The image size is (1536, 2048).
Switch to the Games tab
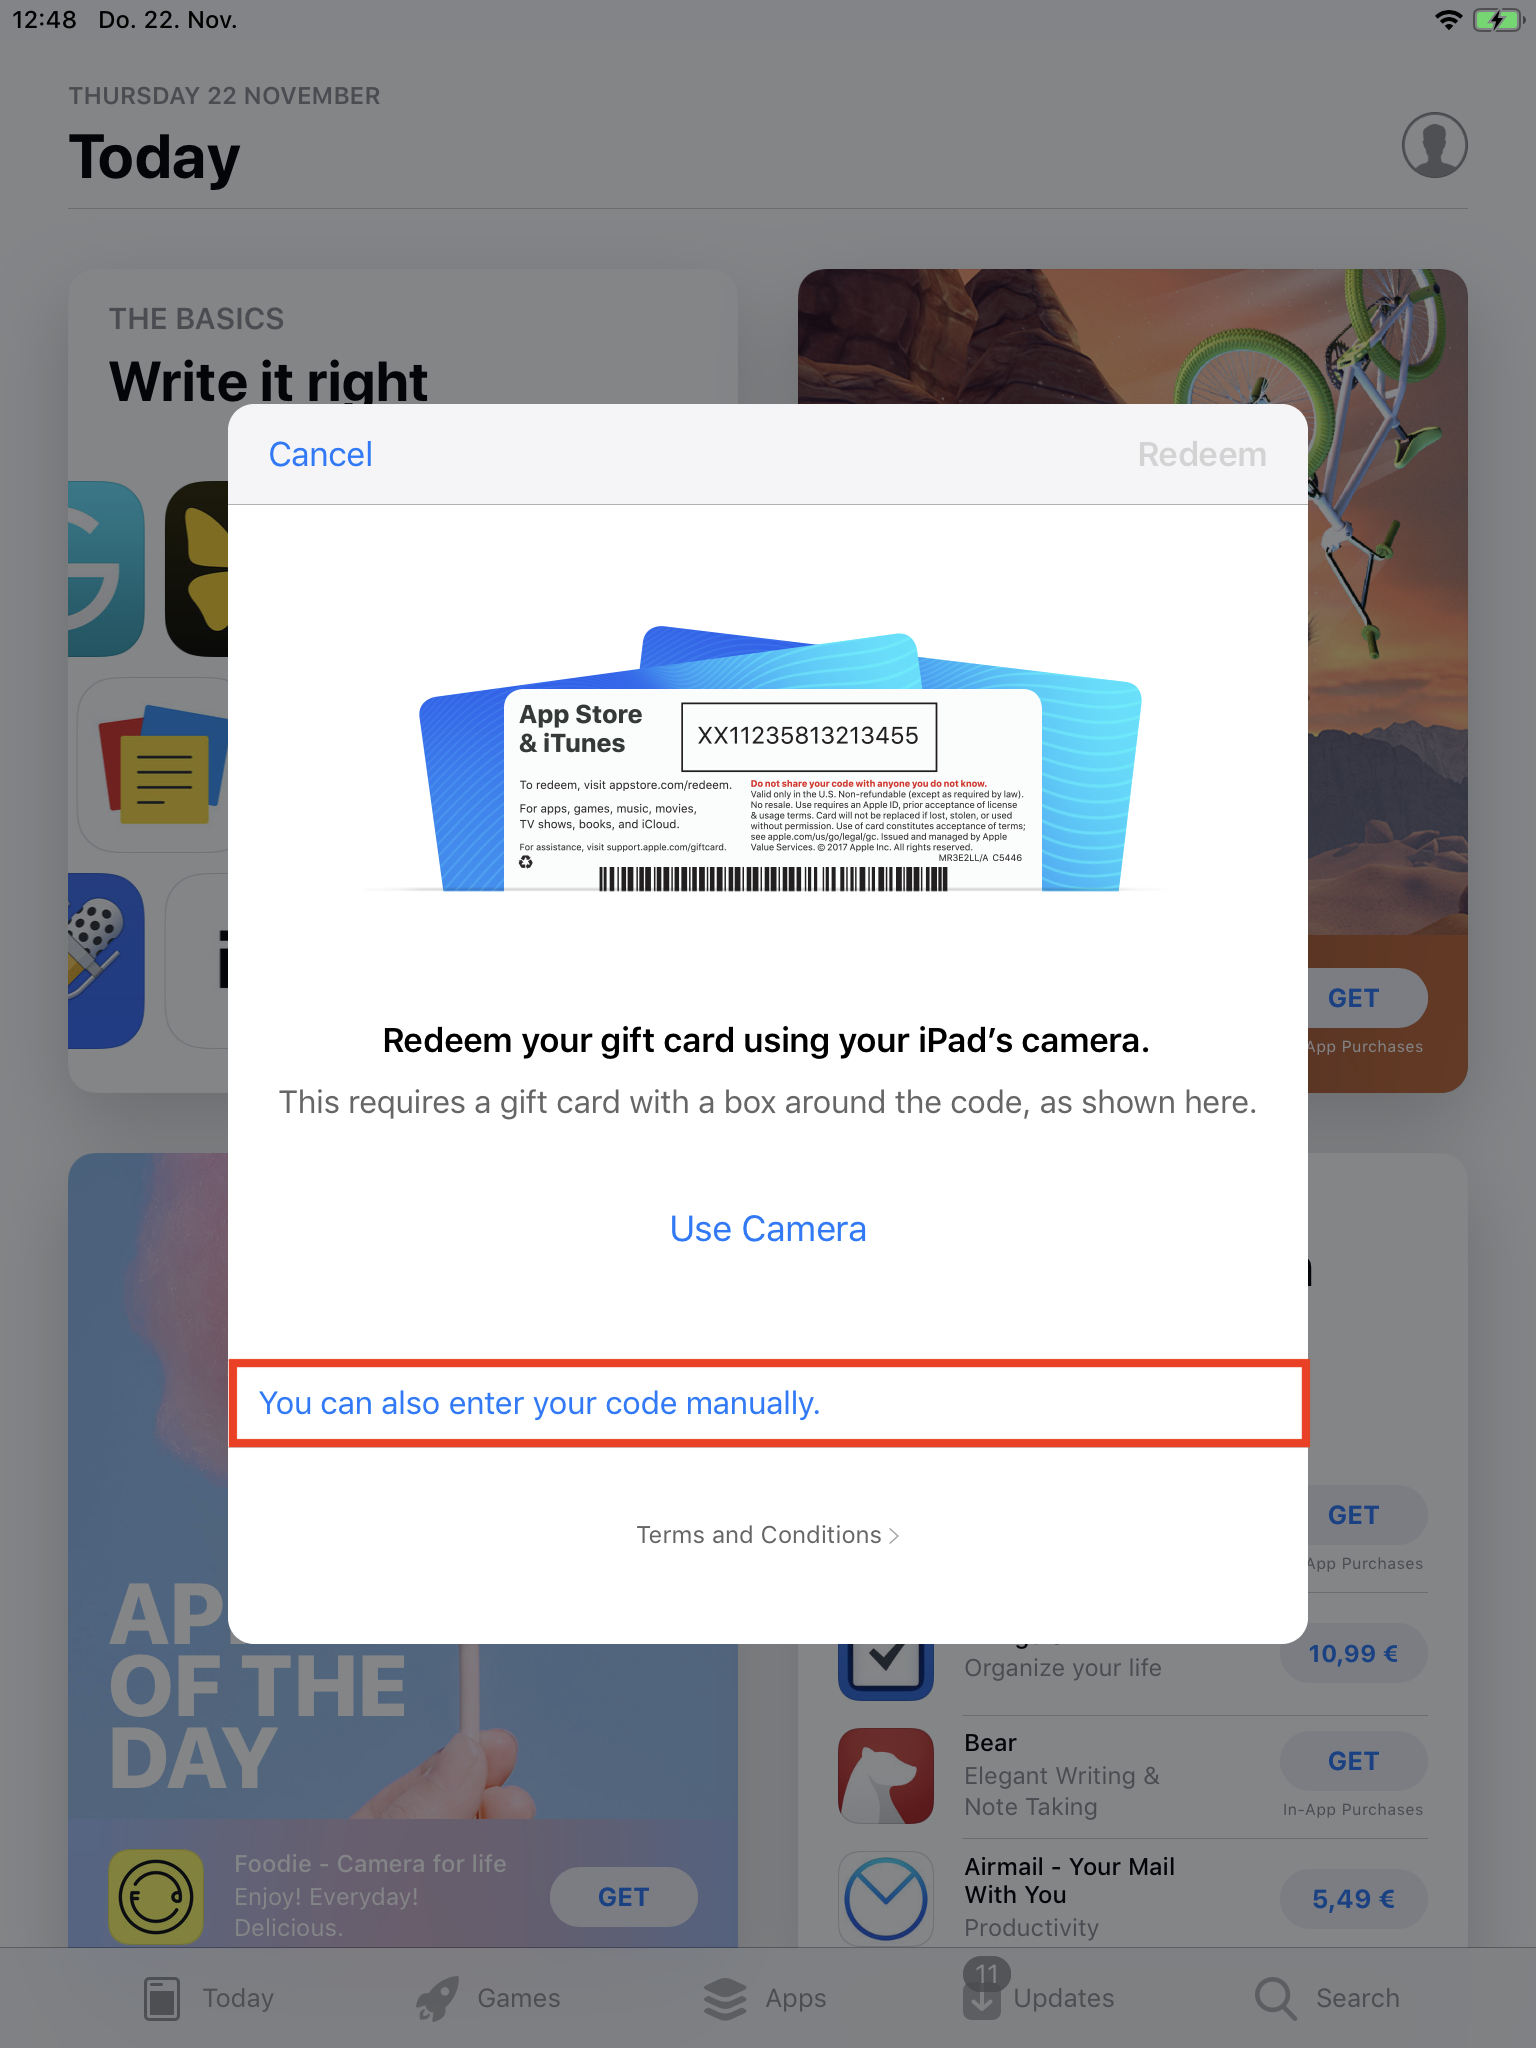(488, 1998)
